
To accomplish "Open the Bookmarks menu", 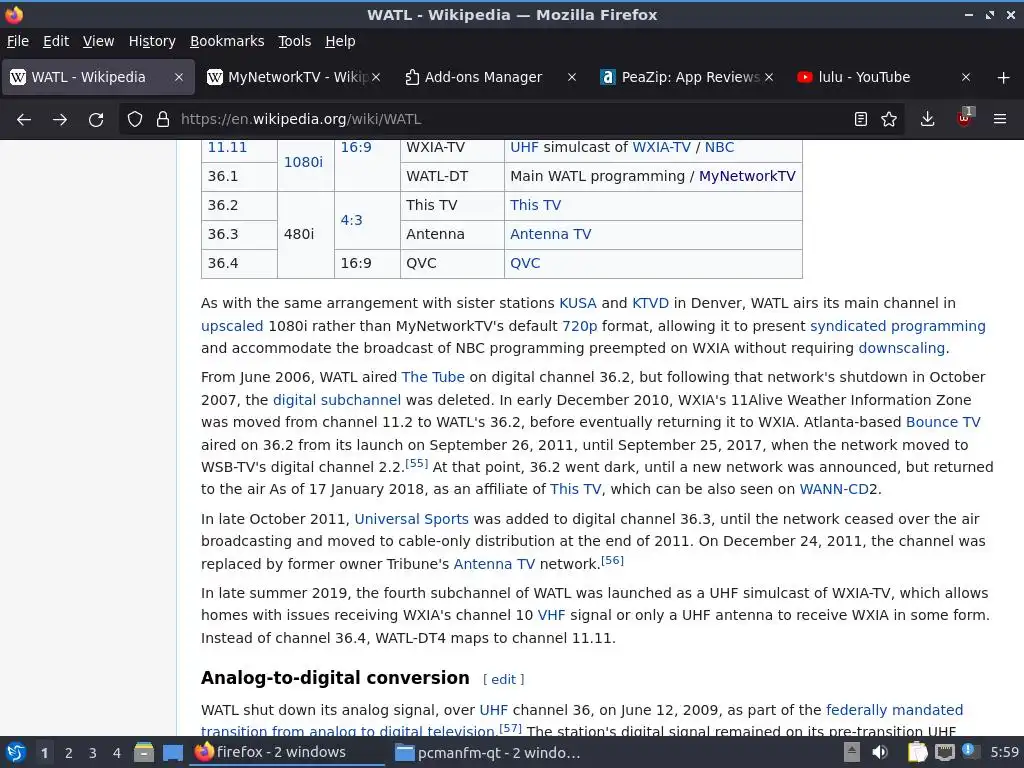I will tap(227, 41).
